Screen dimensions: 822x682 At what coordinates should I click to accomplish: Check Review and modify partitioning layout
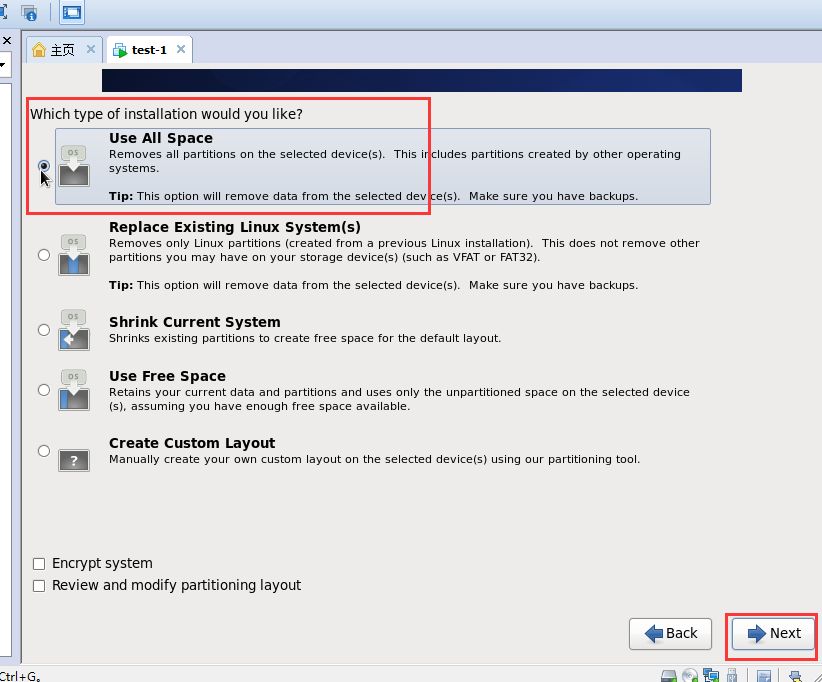tap(39, 586)
